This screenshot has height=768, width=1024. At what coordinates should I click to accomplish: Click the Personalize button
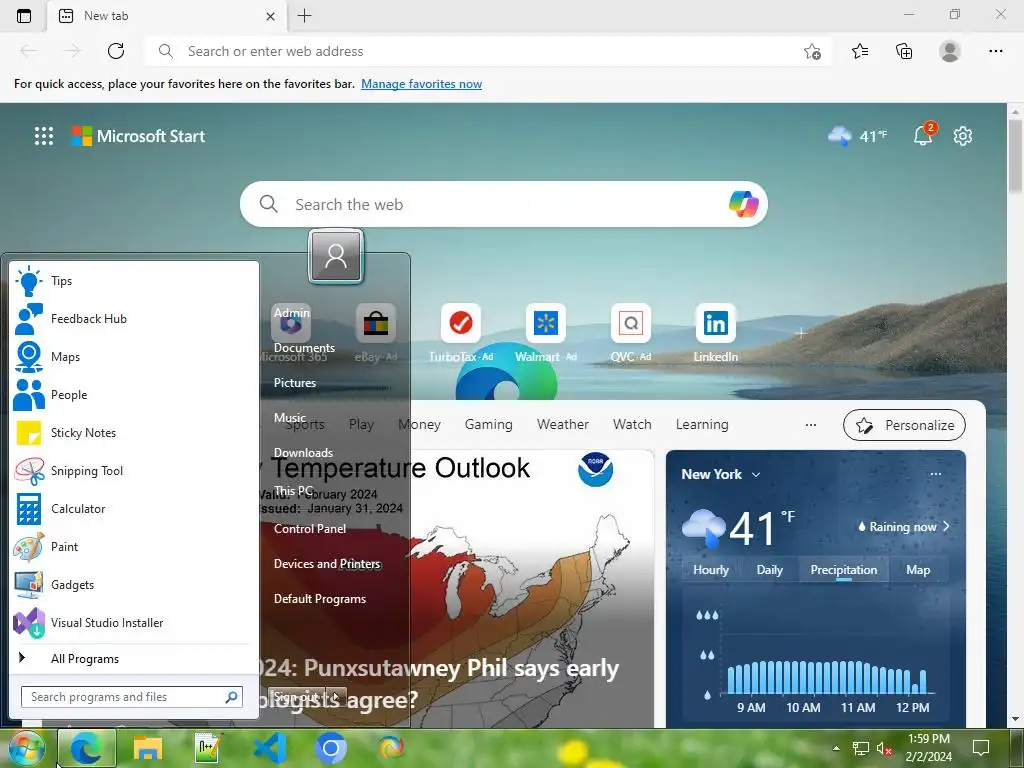(x=904, y=425)
